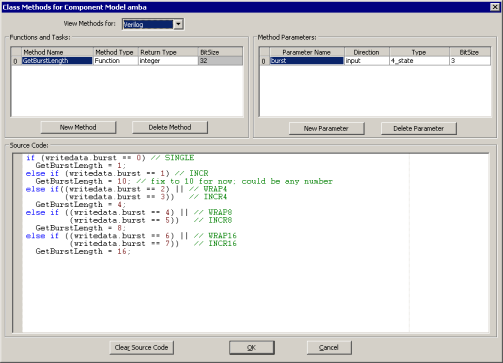
Task: Click the code line with INCR16 comment
Action: (x=153, y=243)
